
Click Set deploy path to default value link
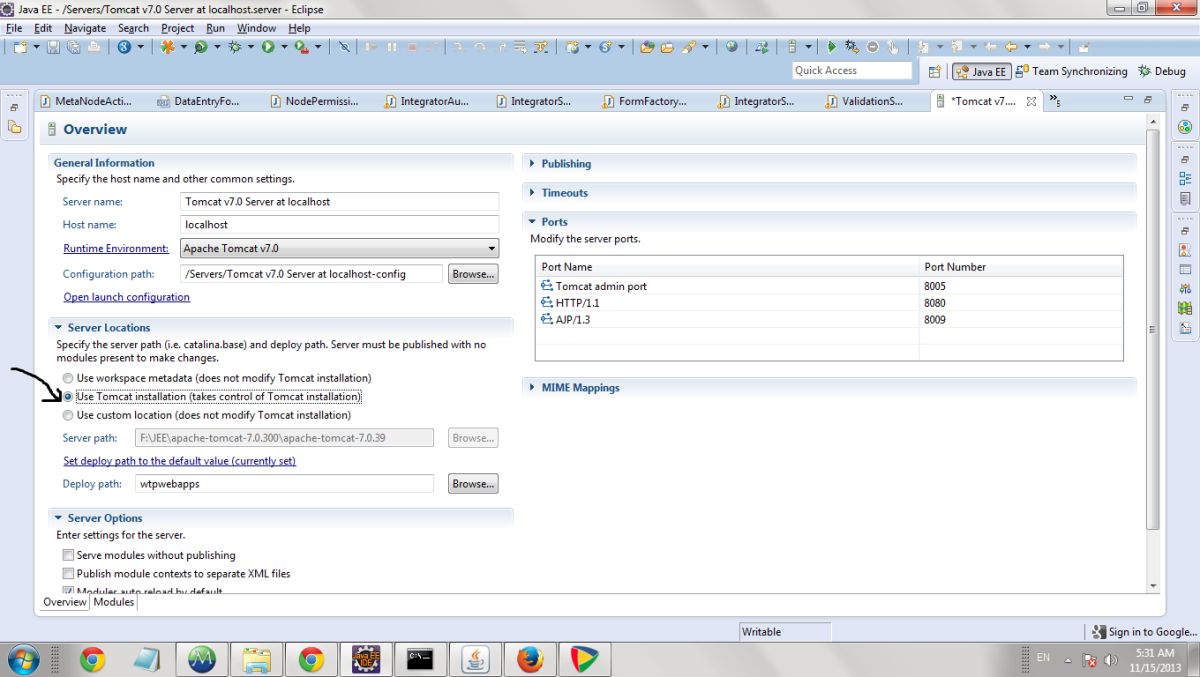[x=180, y=461]
